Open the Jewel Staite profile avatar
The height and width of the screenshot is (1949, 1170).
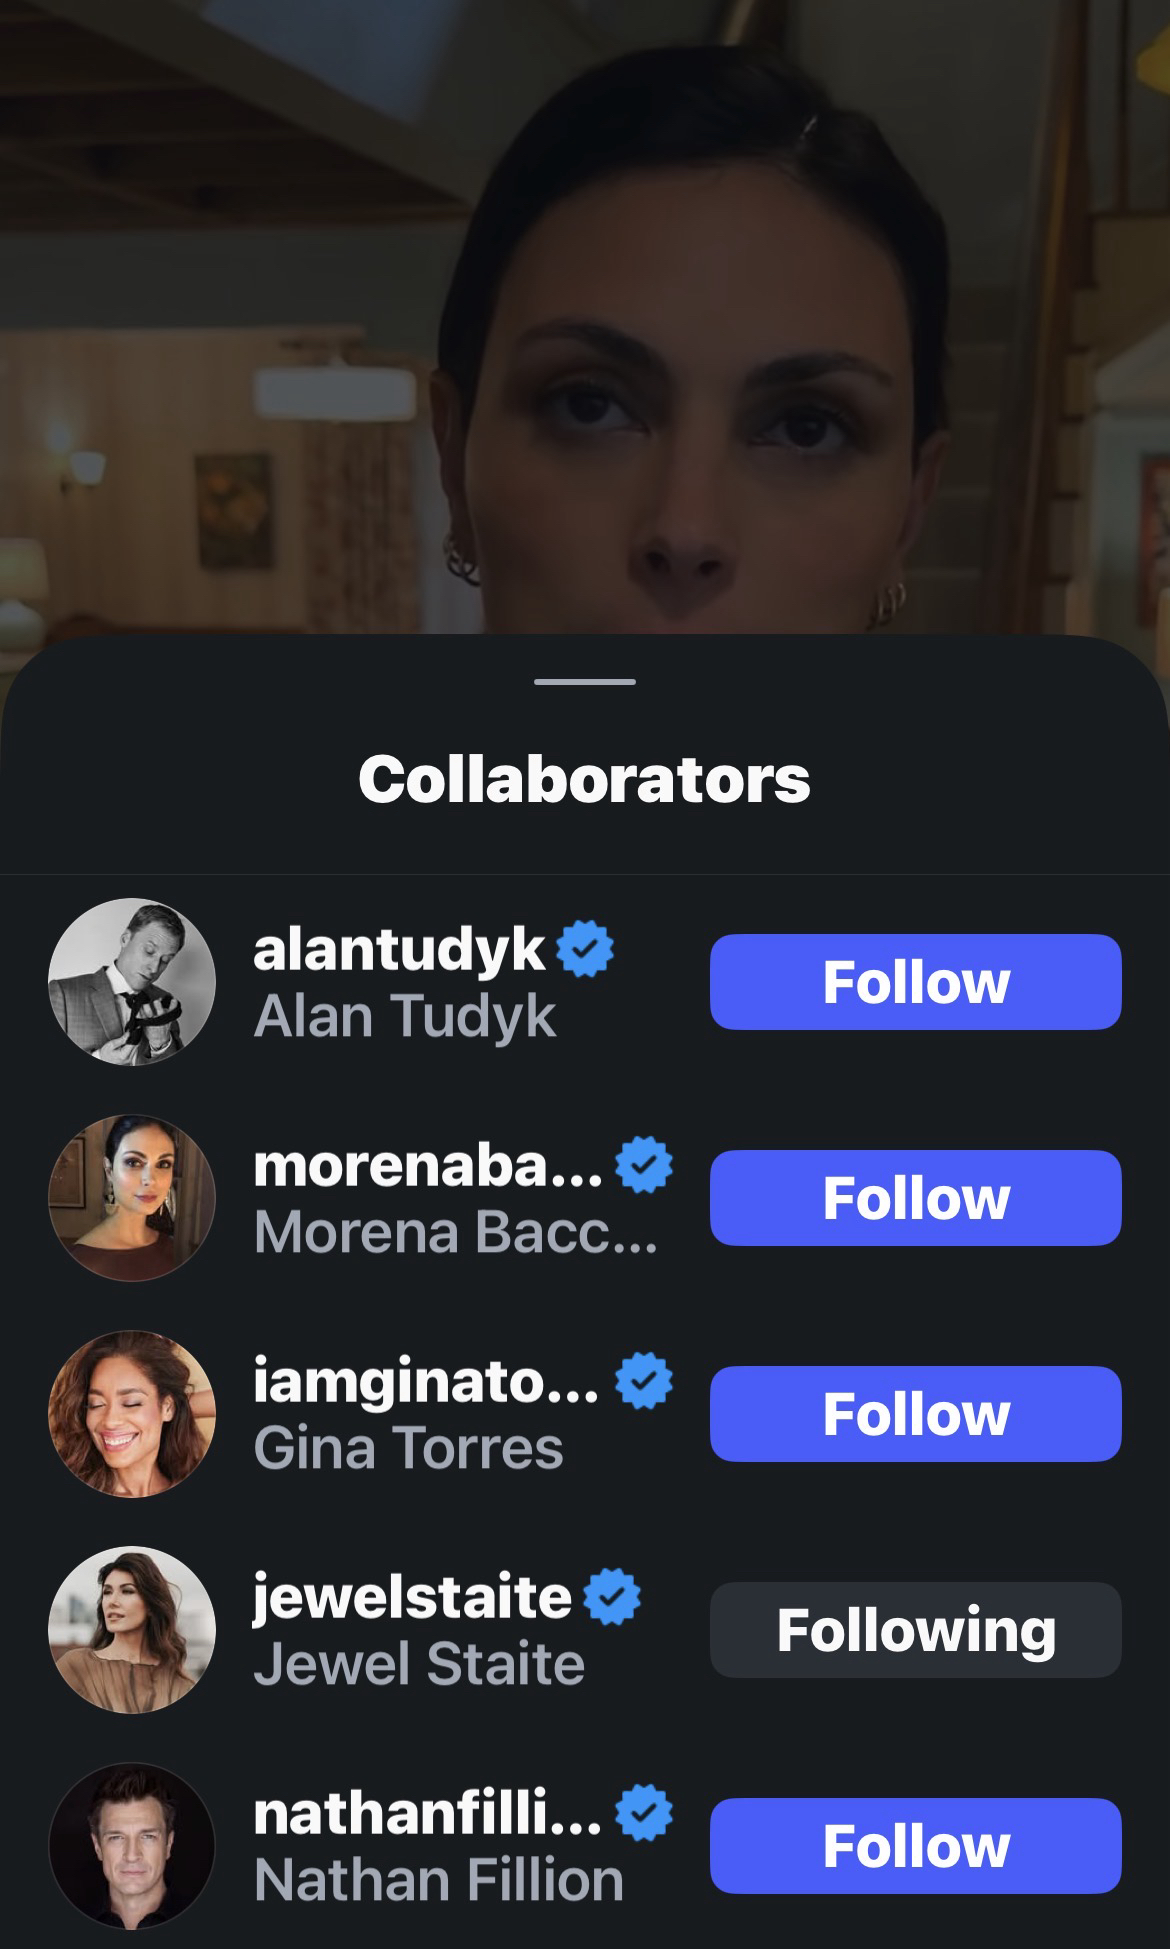(x=132, y=1630)
